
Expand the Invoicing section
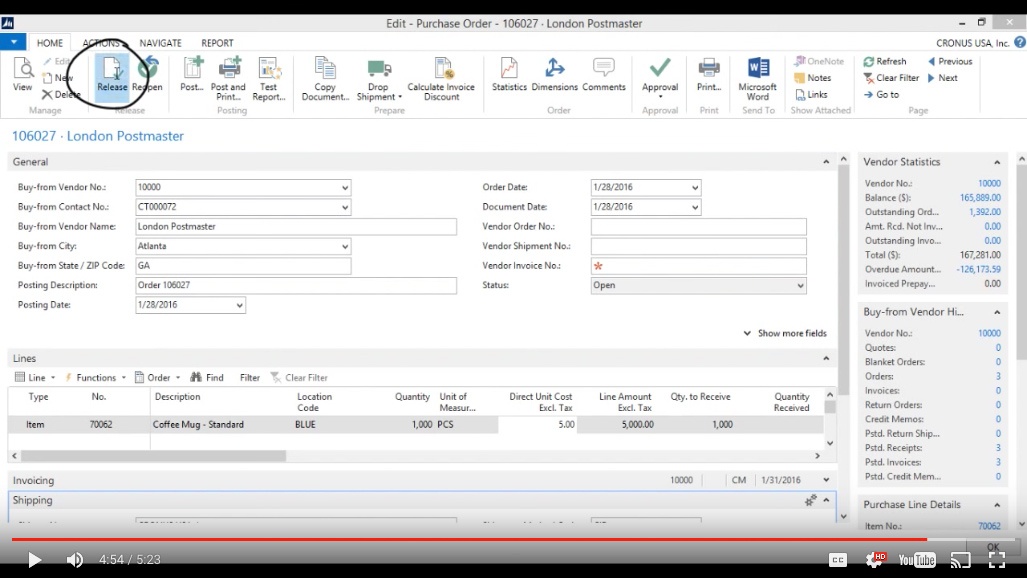click(x=826, y=480)
